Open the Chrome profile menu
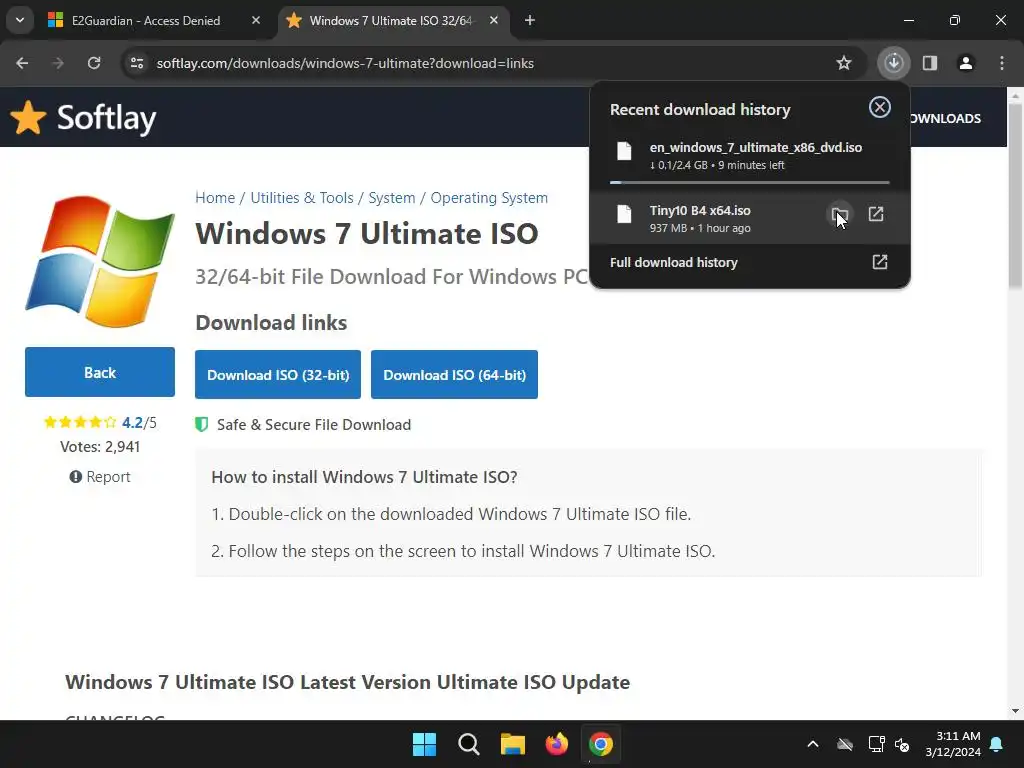Screen dimensions: 1024x768 pos(966,63)
